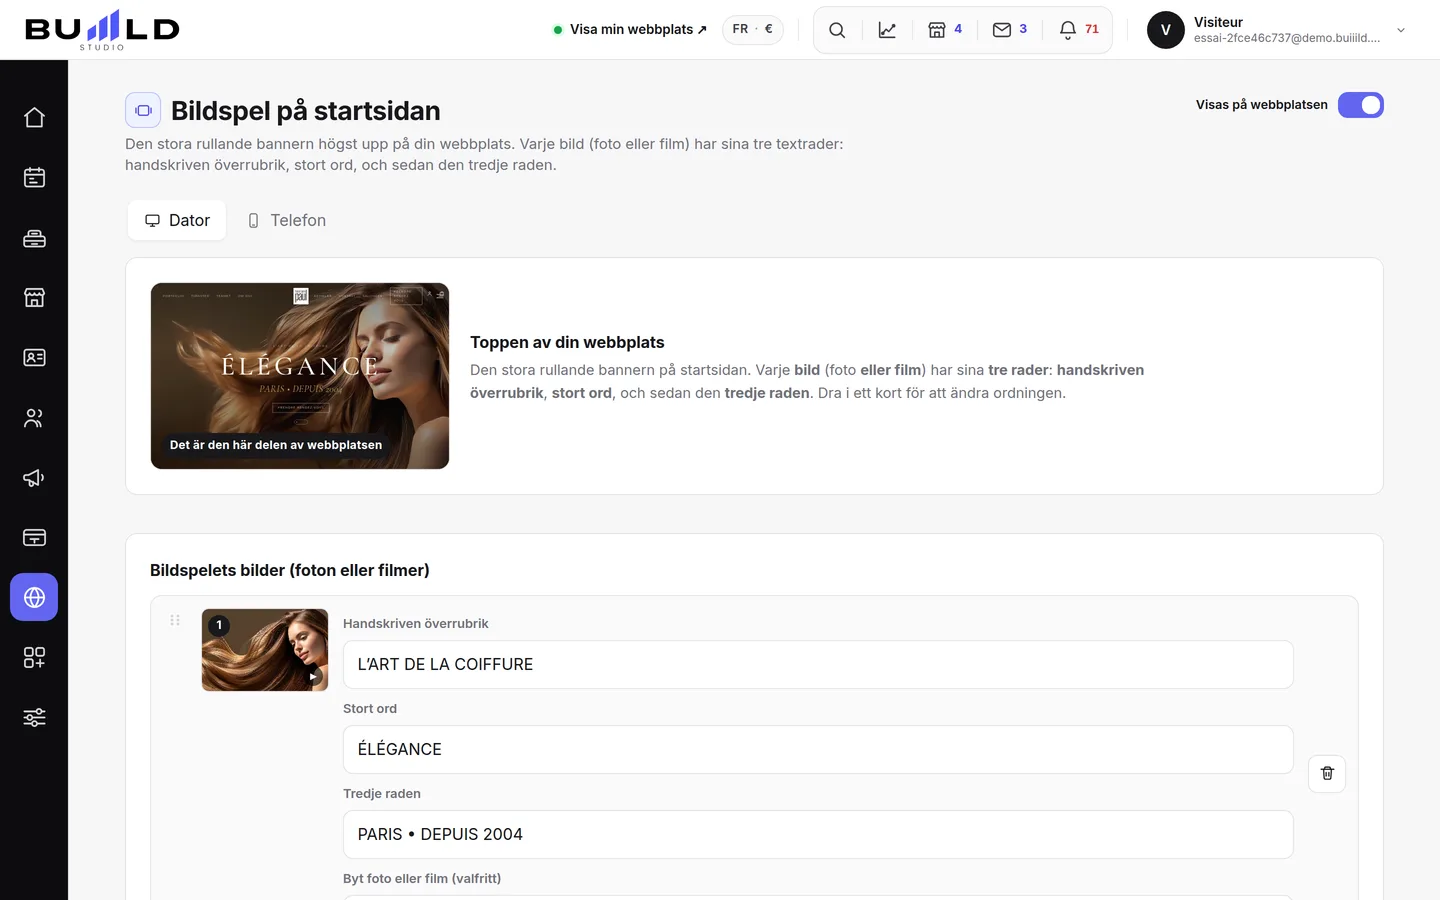Screen dimensions: 1440x900
Task: Click the drag handle of slide 1
Action: tap(175, 620)
